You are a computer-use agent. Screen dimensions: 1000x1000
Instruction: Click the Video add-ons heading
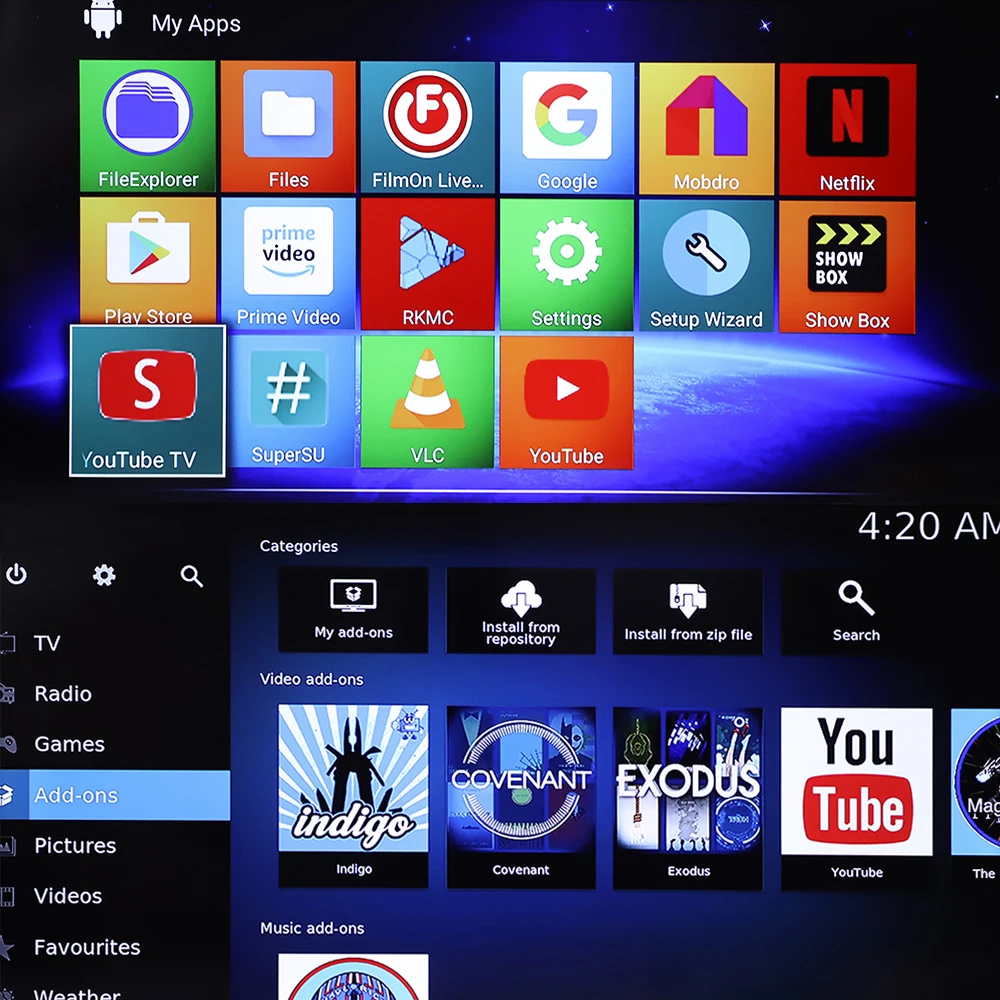click(x=312, y=679)
